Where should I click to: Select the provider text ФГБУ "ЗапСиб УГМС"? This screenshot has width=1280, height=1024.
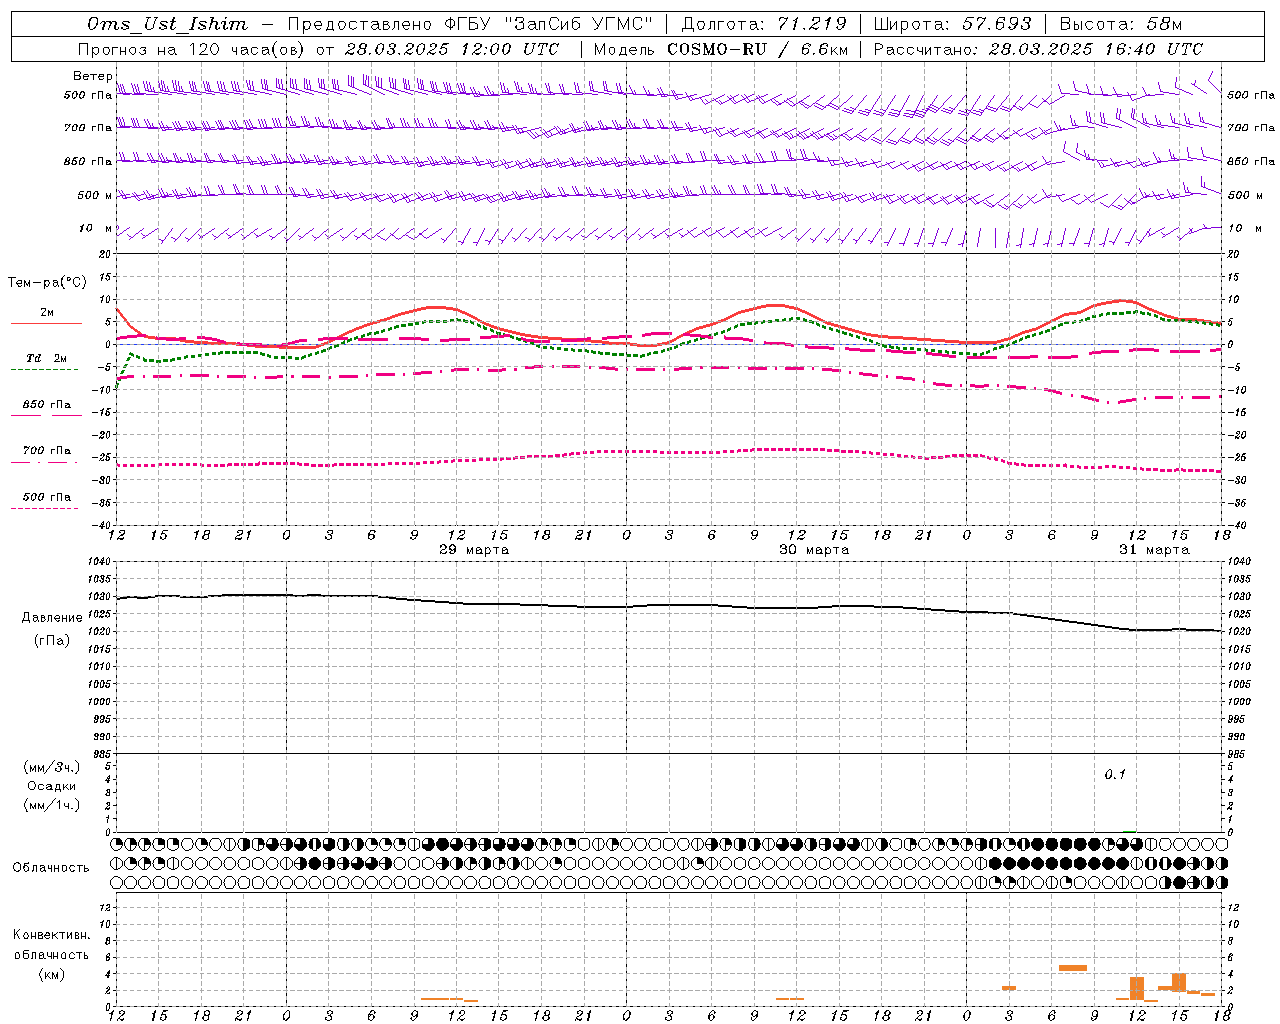click(x=548, y=24)
